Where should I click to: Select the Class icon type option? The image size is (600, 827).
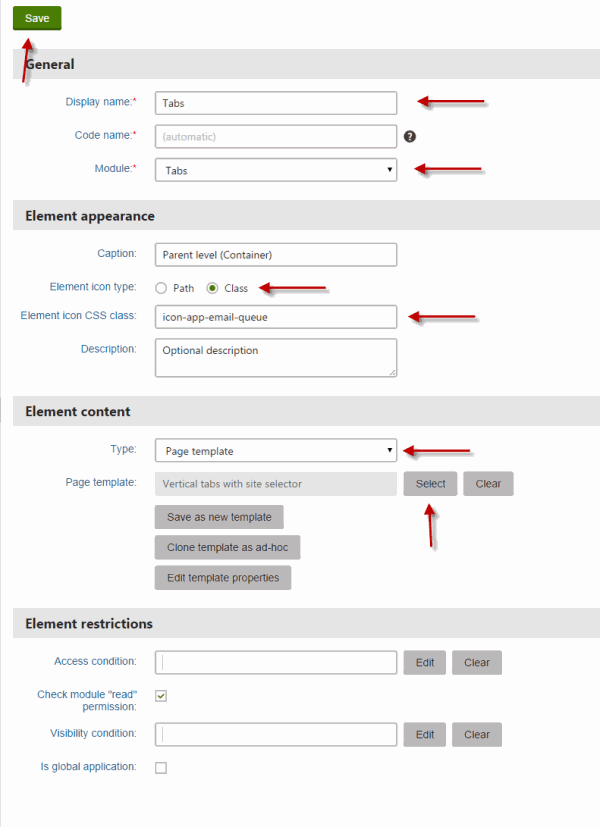[x=212, y=288]
